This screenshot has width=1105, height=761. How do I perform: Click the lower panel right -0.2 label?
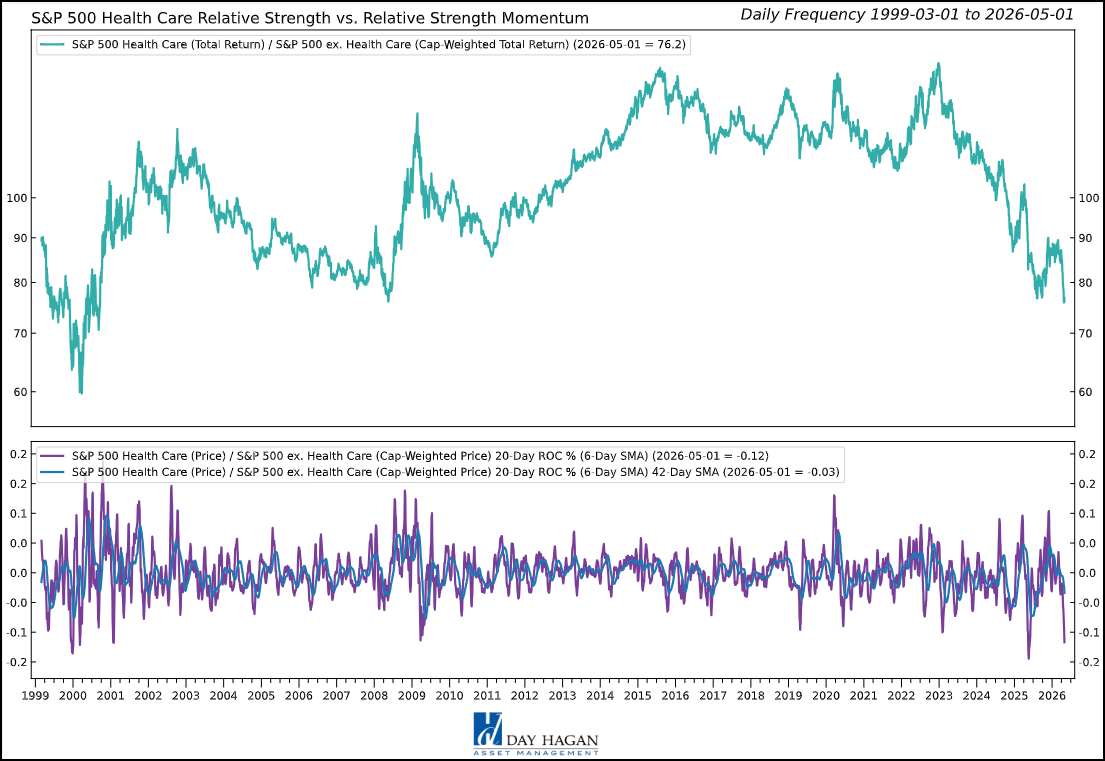[1089, 662]
